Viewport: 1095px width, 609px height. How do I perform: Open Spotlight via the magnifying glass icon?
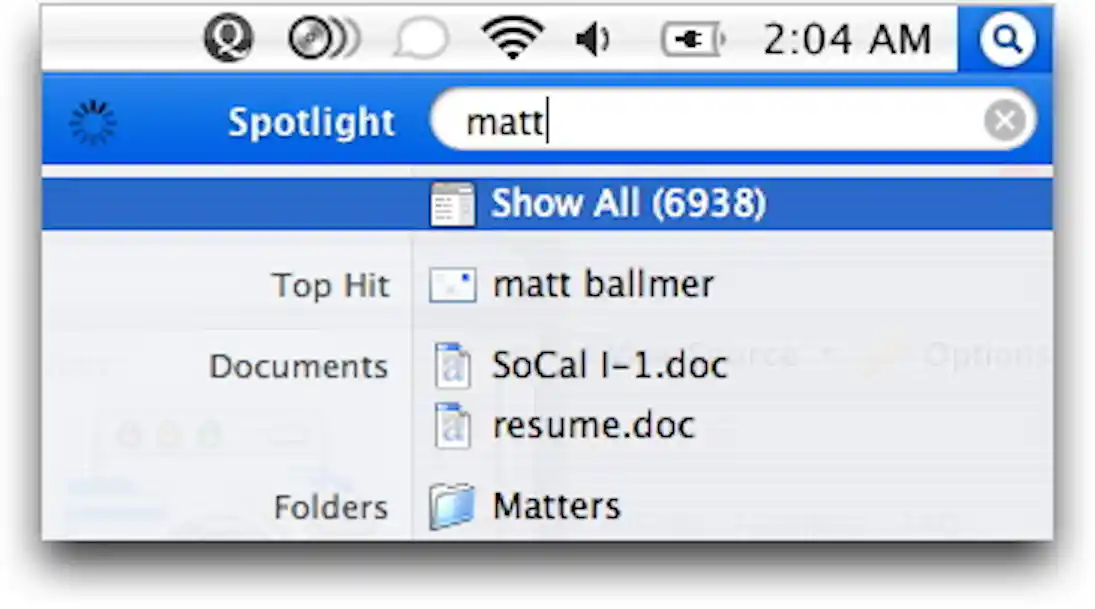point(1006,39)
